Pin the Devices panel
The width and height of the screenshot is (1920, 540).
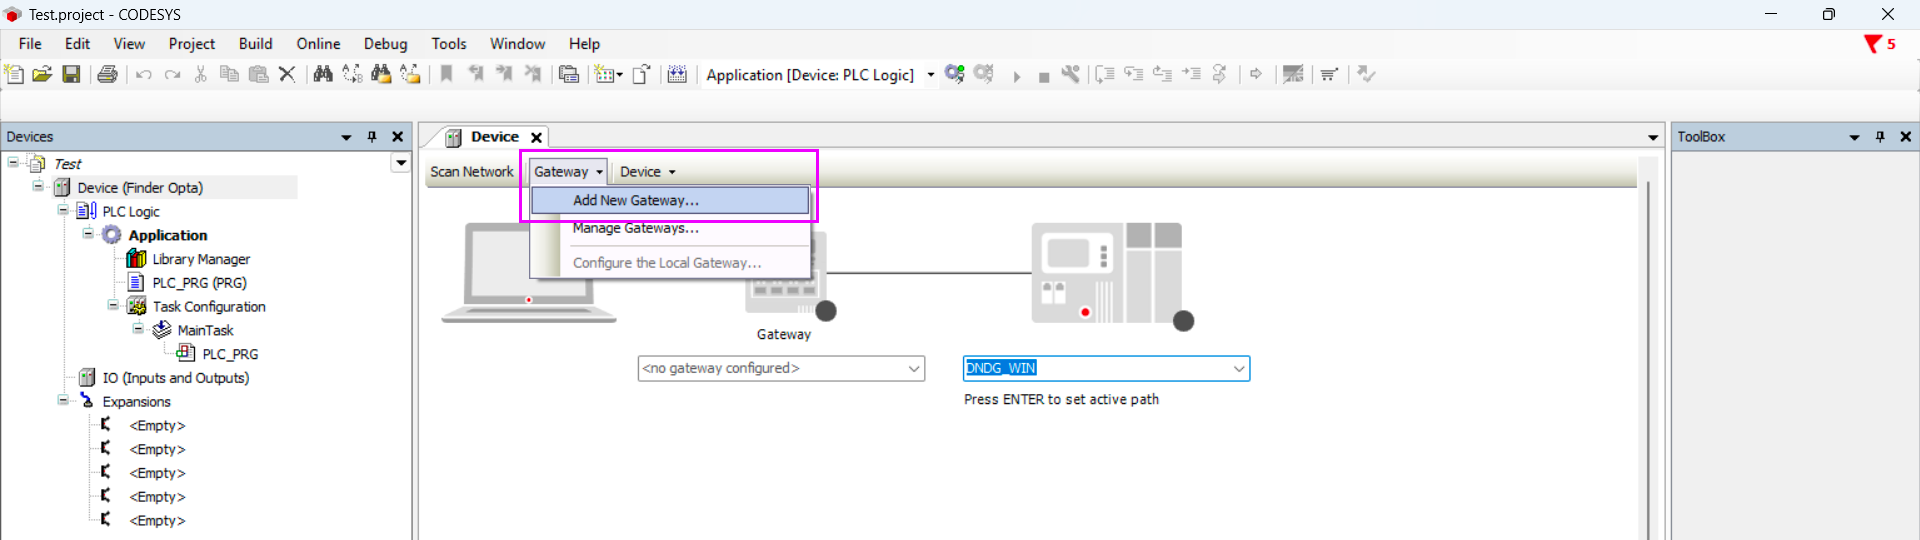372,137
